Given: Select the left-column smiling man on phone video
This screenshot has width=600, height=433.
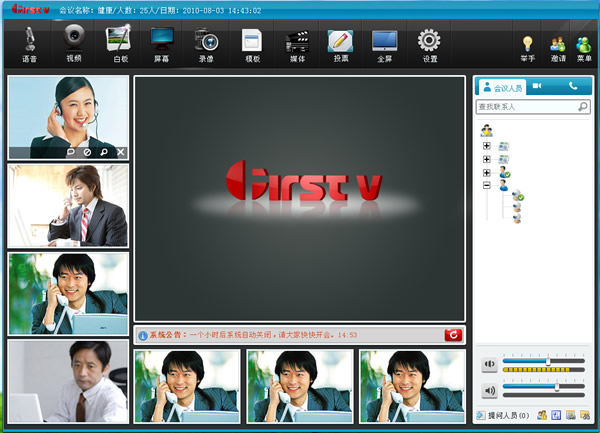Looking at the screenshot, I should point(68,293).
